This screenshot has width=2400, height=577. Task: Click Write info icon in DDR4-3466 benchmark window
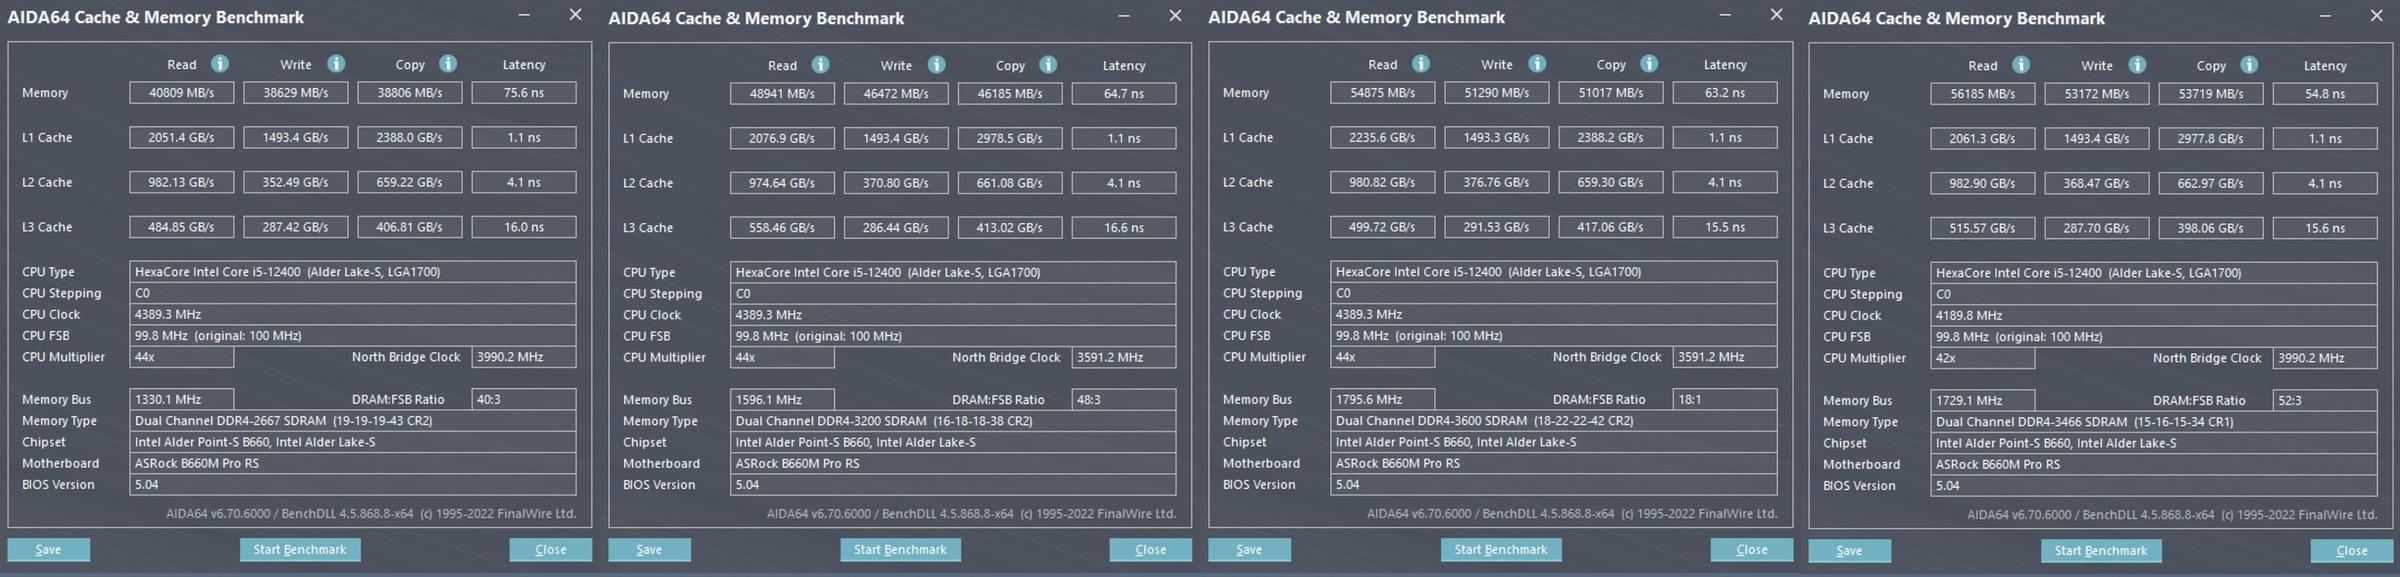coord(2137,65)
